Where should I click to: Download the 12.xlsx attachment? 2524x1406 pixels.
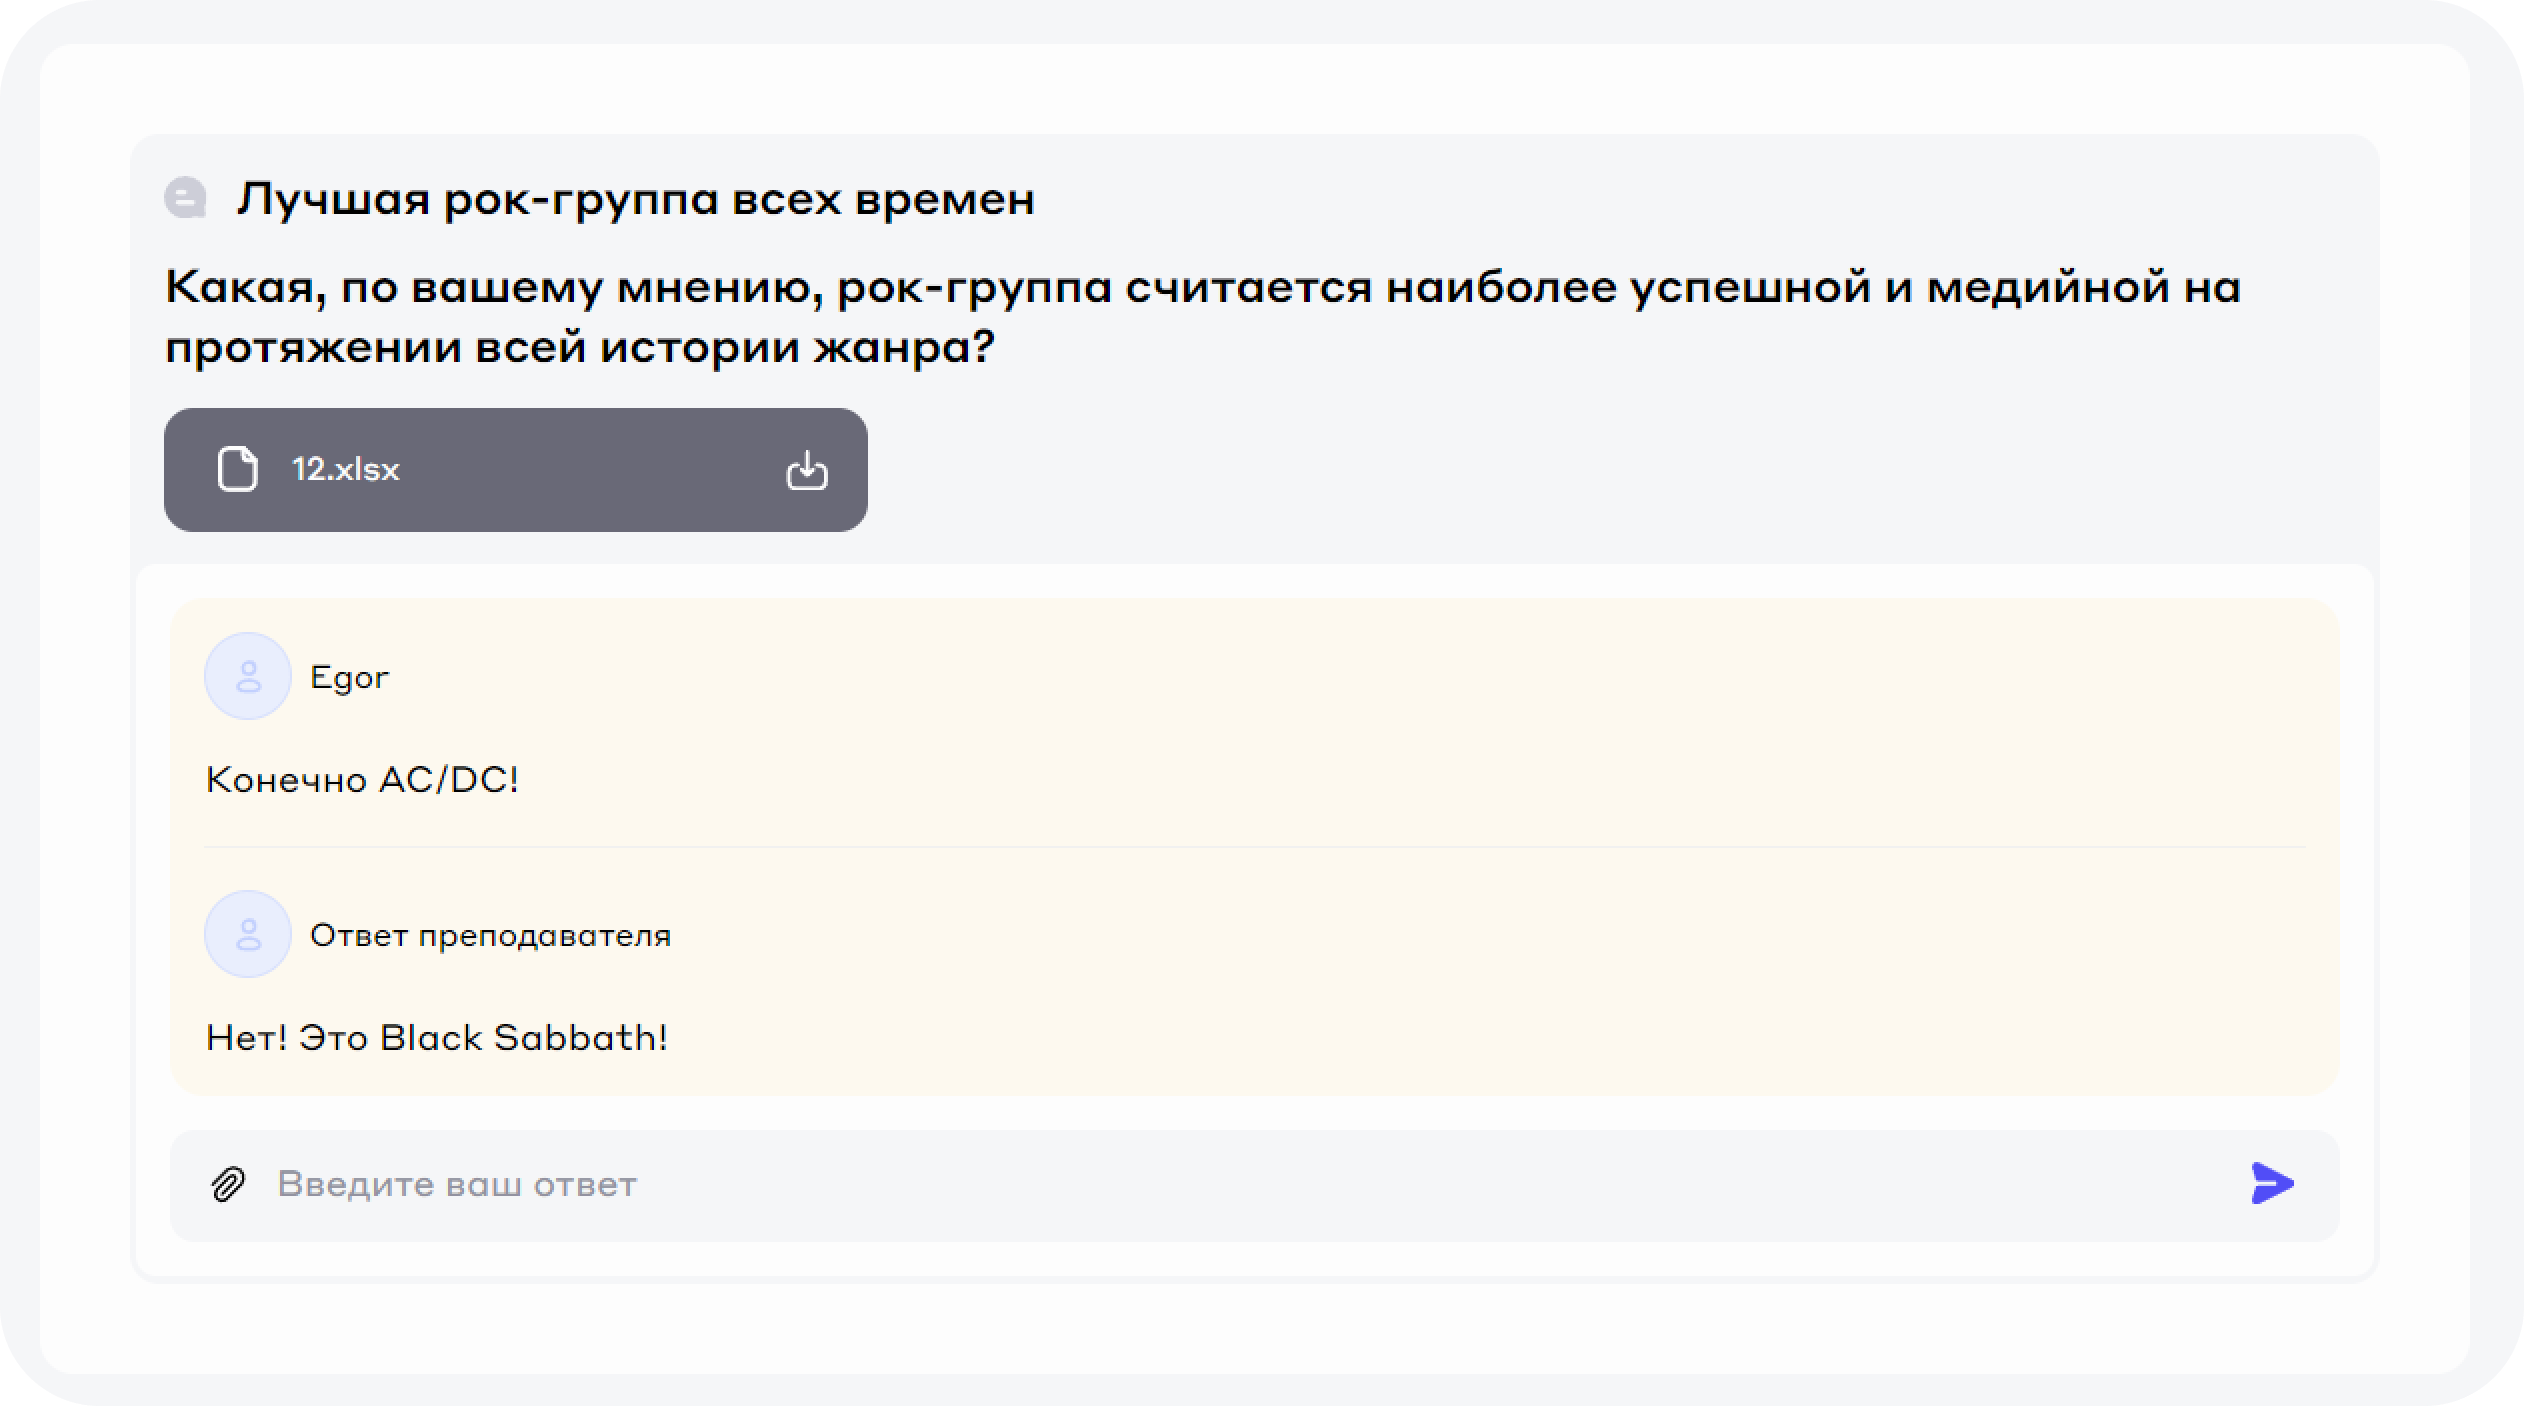(806, 469)
